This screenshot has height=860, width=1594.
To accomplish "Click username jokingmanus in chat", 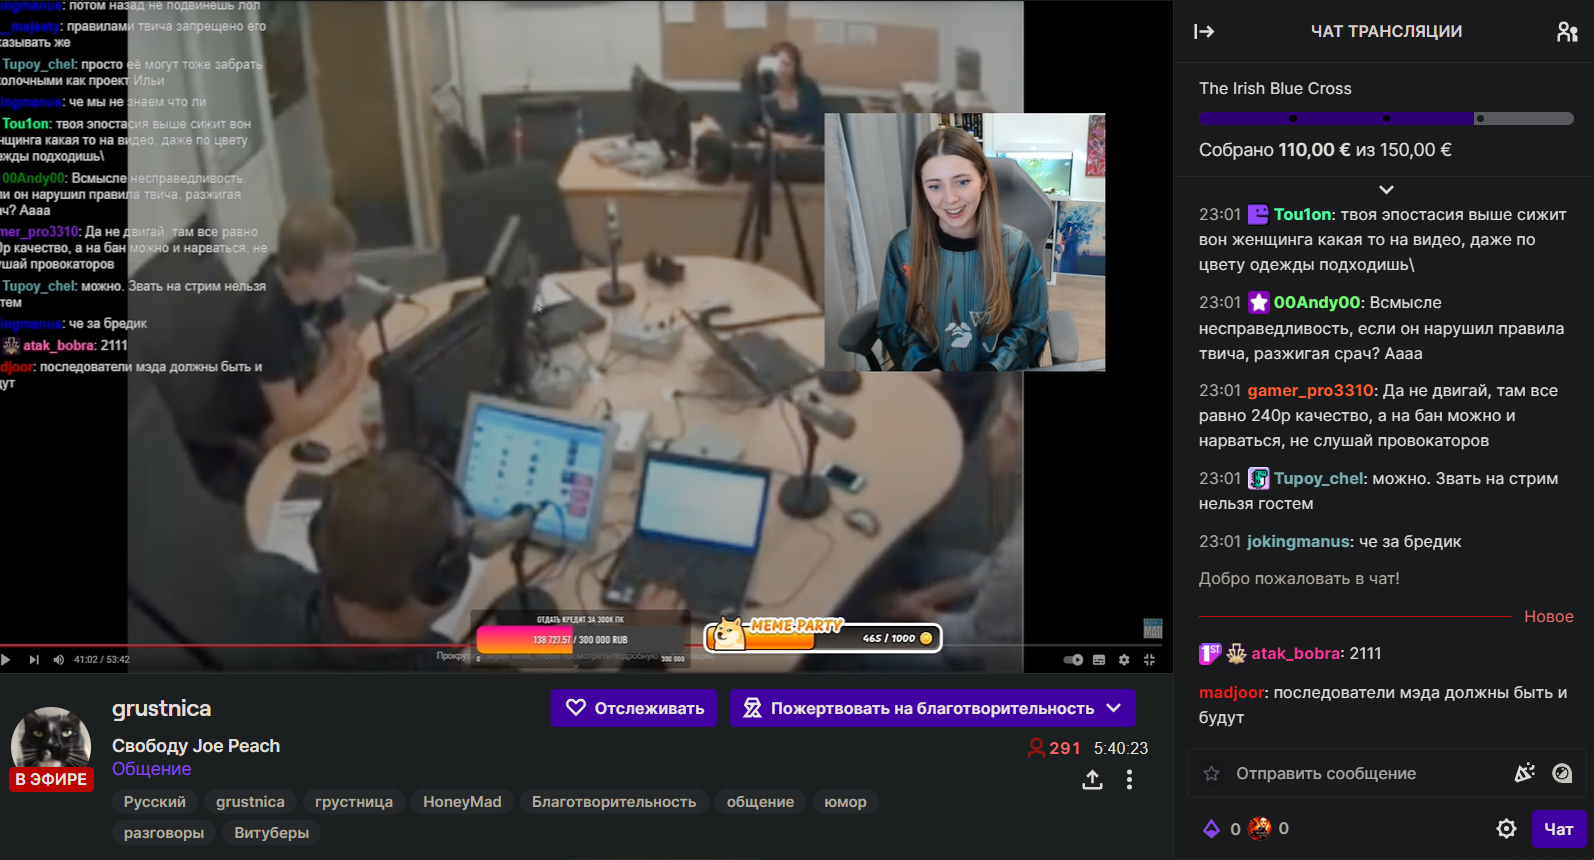I will [1298, 542].
